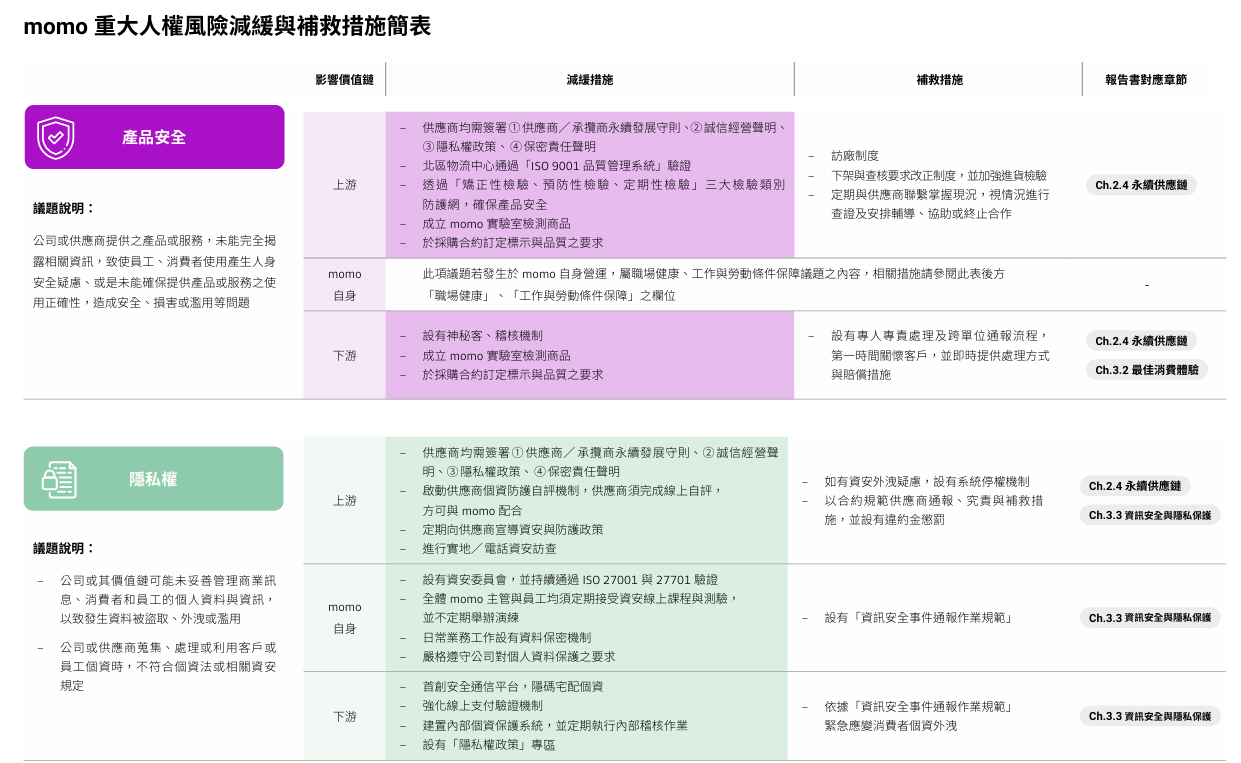The height and width of the screenshot is (763, 1241).
Task: Click the shield checkmark icon beside 產品安全
Action: coord(56,137)
